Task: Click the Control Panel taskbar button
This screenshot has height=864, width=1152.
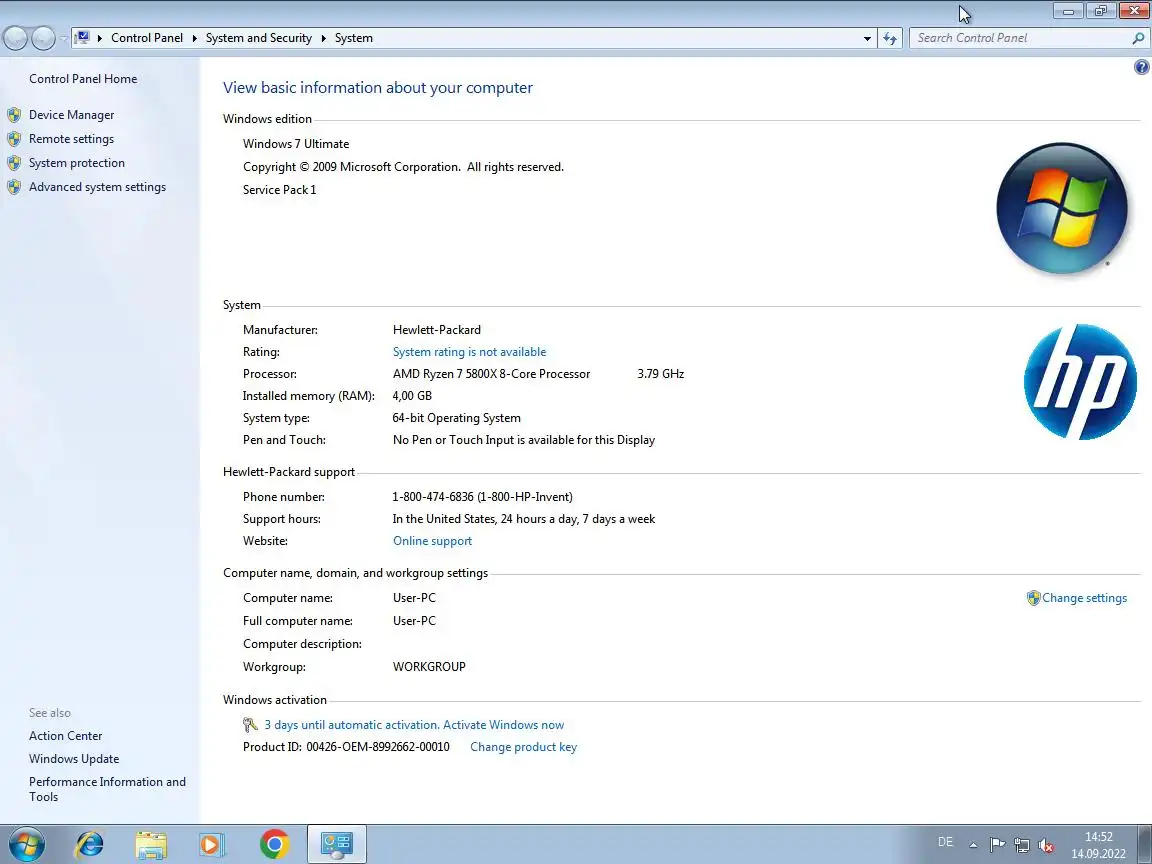Action: click(336, 844)
